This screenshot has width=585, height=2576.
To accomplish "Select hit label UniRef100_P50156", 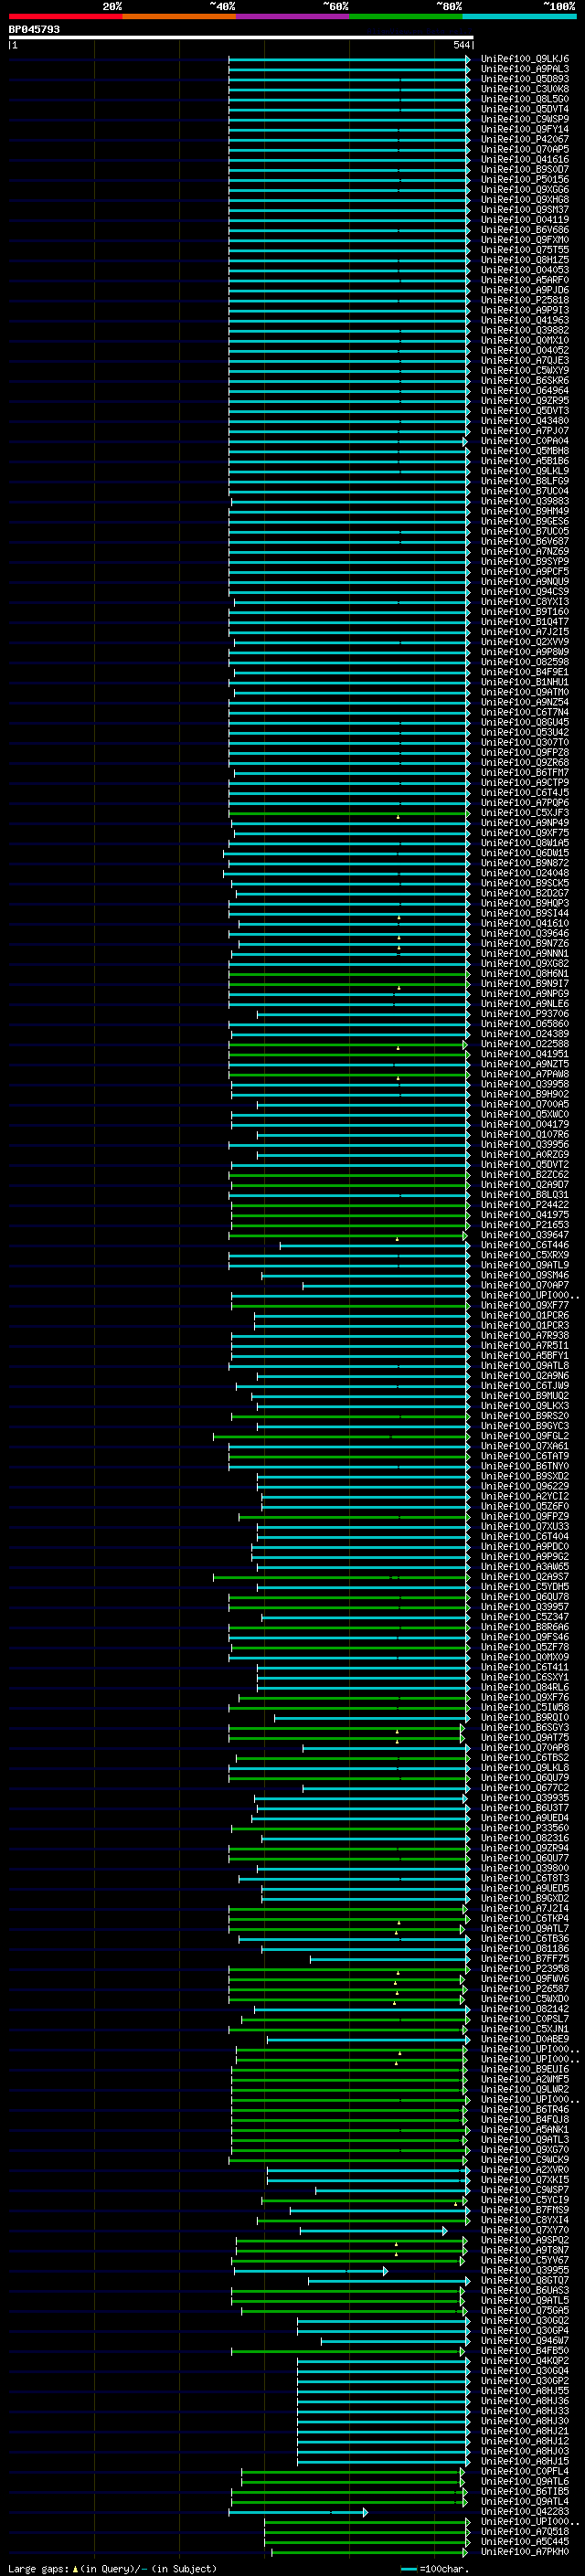I will (x=525, y=179).
